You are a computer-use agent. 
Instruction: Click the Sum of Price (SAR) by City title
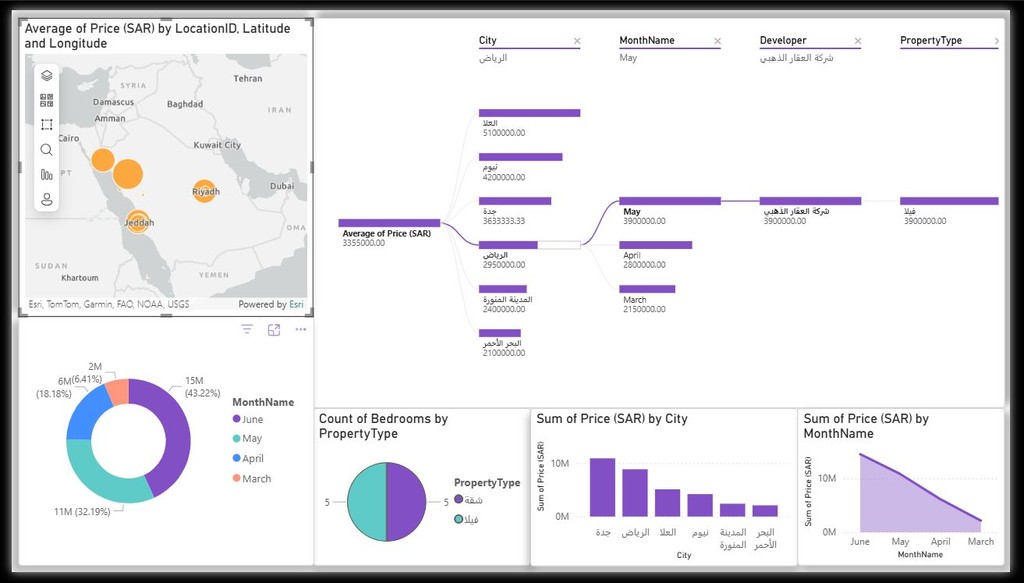[612, 418]
